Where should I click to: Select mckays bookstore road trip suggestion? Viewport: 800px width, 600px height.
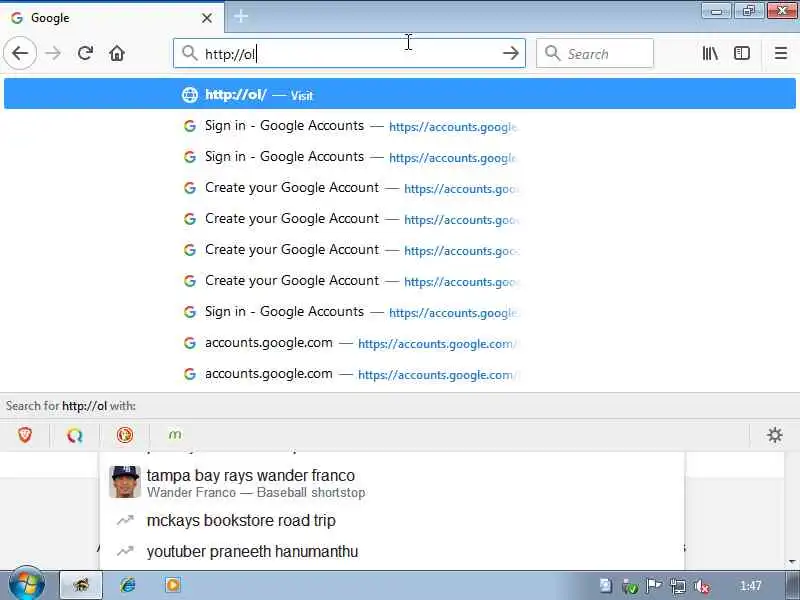click(x=392, y=520)
